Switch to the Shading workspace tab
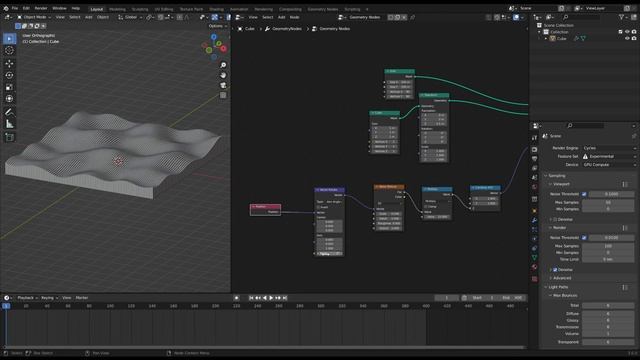 click(216, 9)
